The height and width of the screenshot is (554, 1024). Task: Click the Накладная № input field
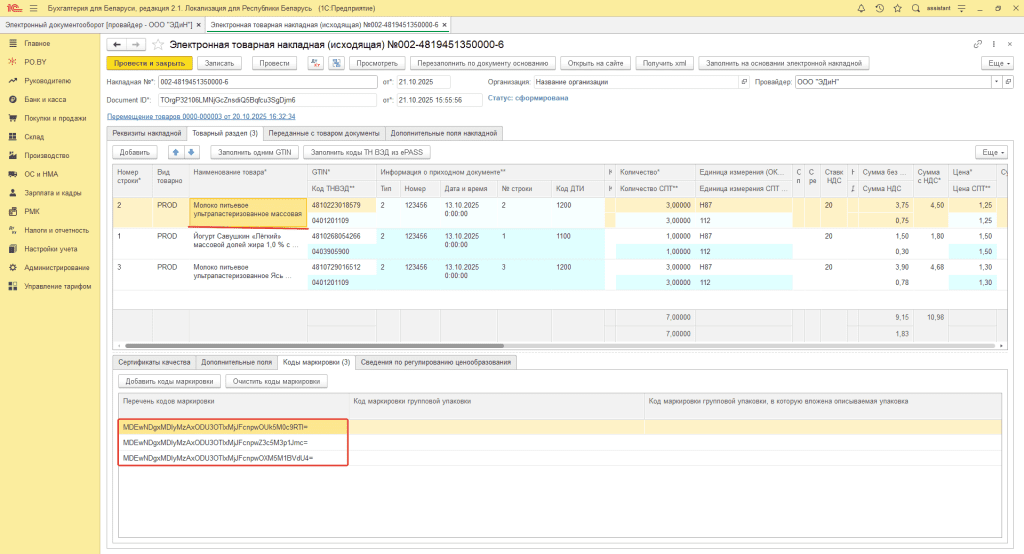267,82
